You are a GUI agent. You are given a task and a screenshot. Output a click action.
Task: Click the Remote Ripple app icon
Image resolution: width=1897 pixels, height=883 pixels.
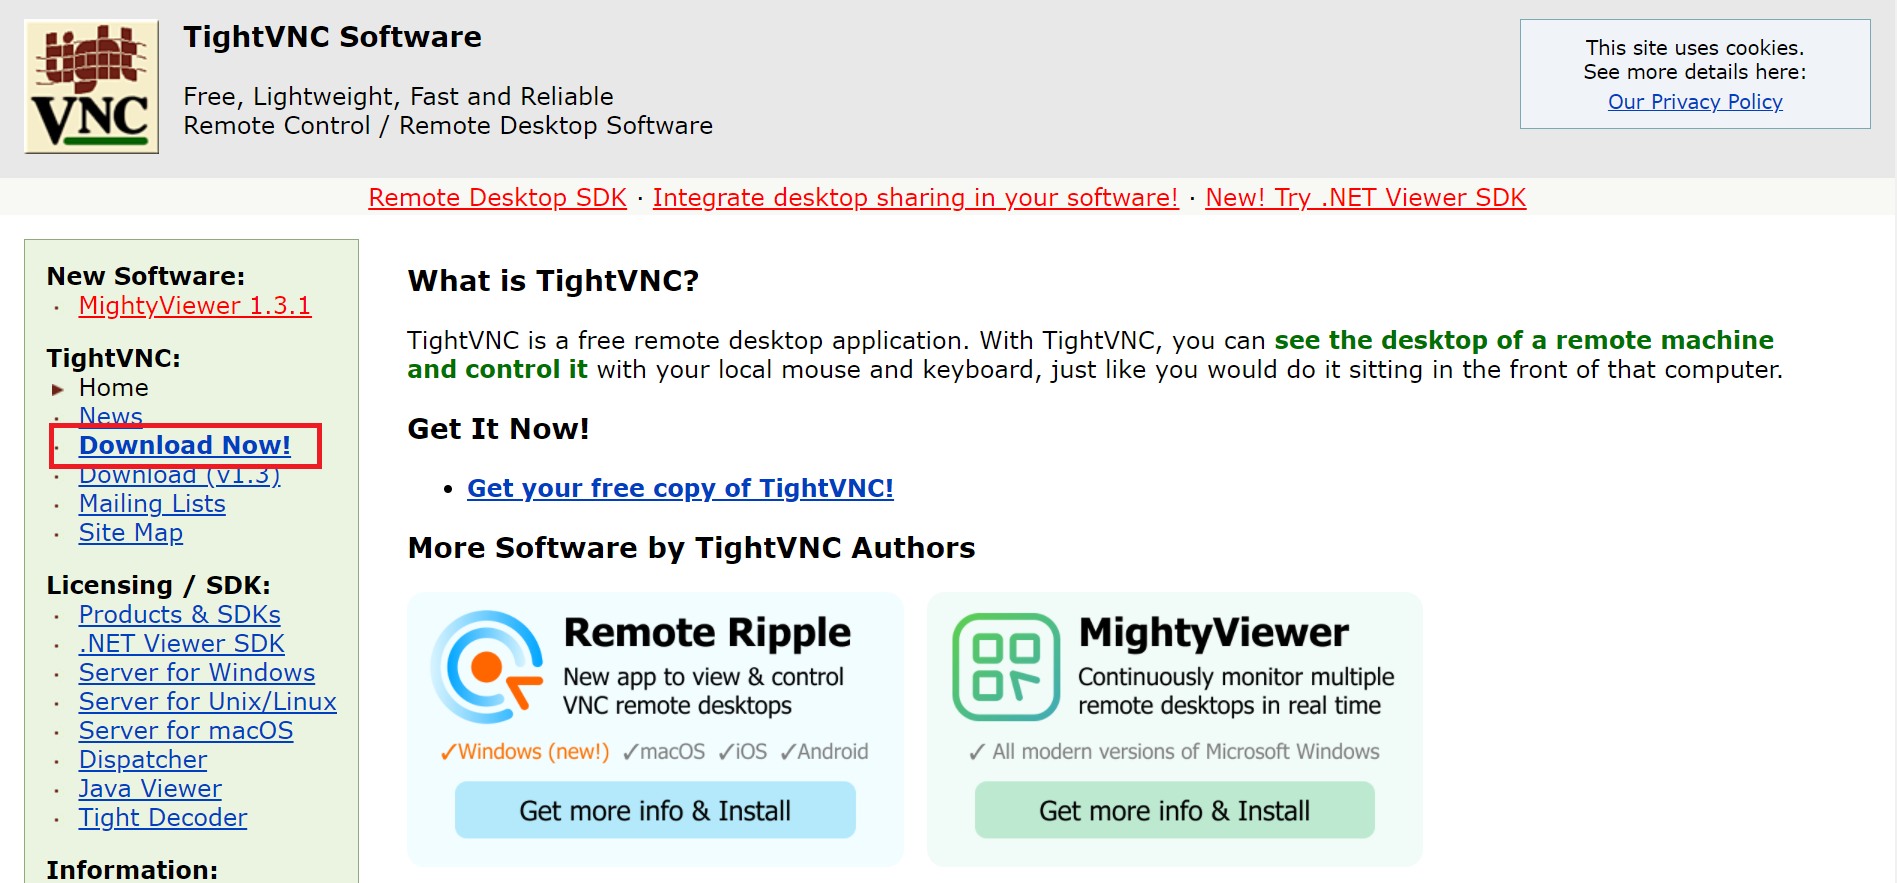tap(487, 666)
